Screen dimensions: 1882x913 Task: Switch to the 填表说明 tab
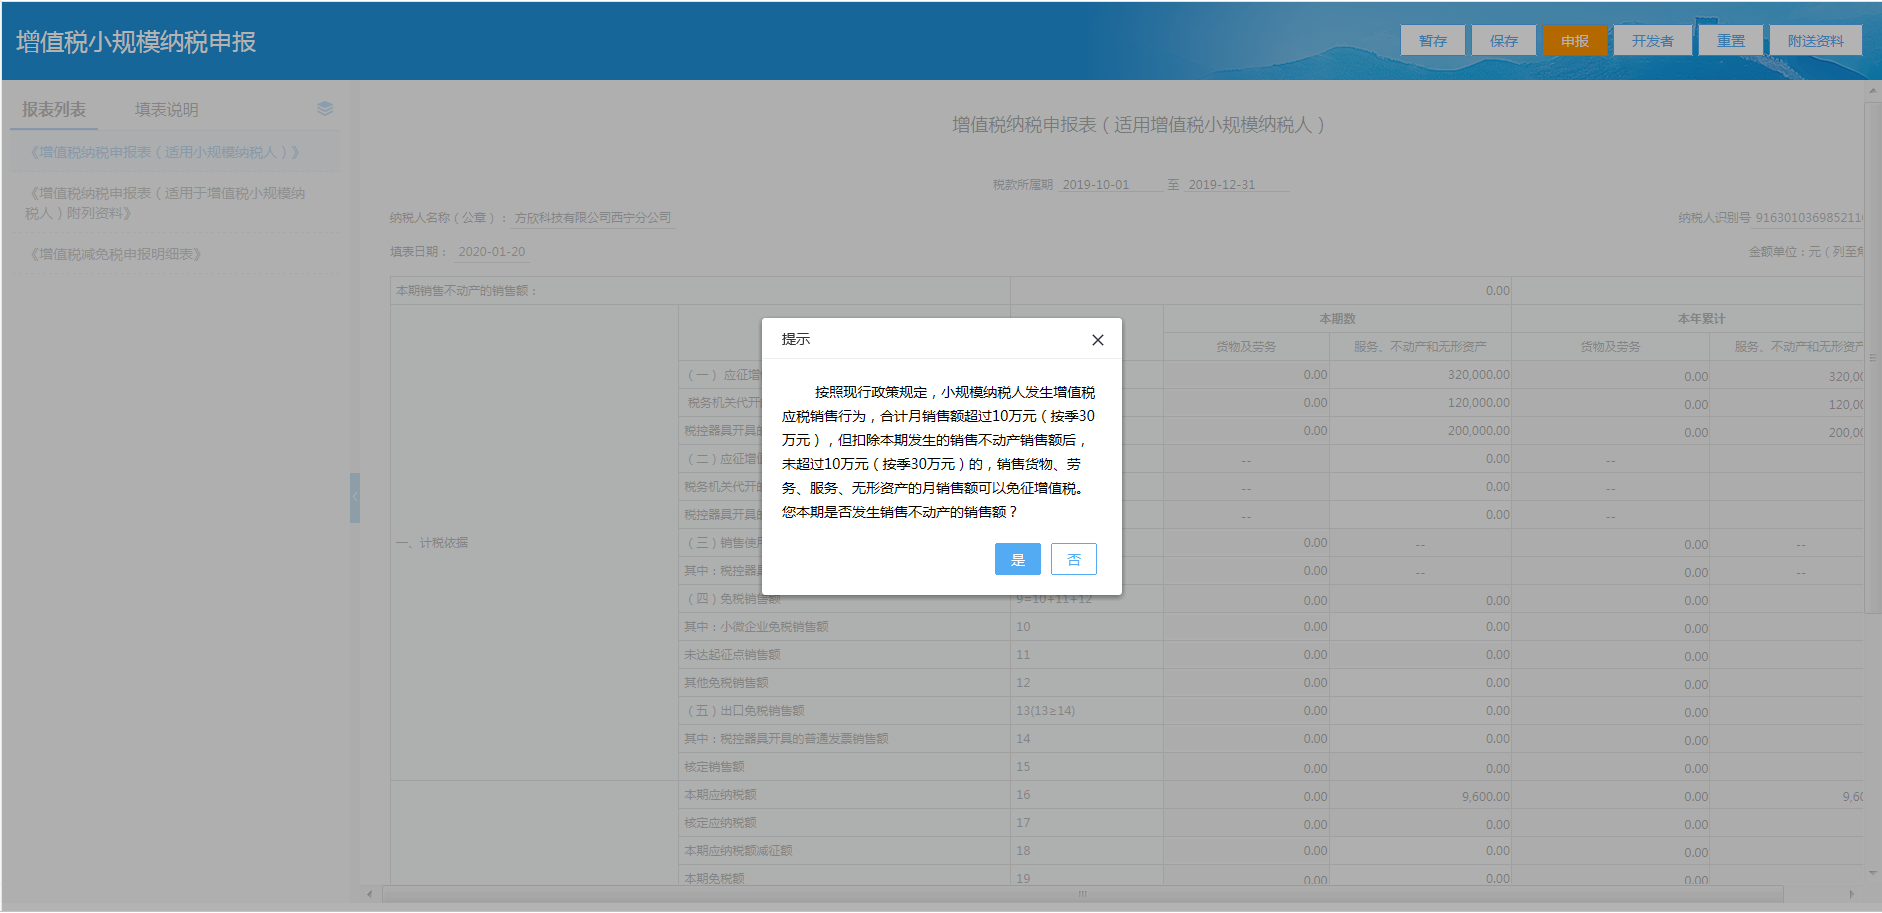point(166,108)
